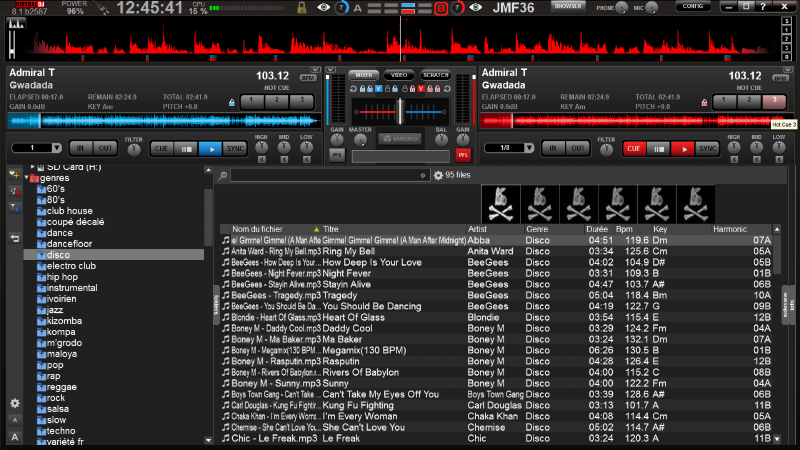Click the padlock icon in the top bar
Image resolution: width=800 pixels, height=450 pixels.
click(x=302, y=8)
